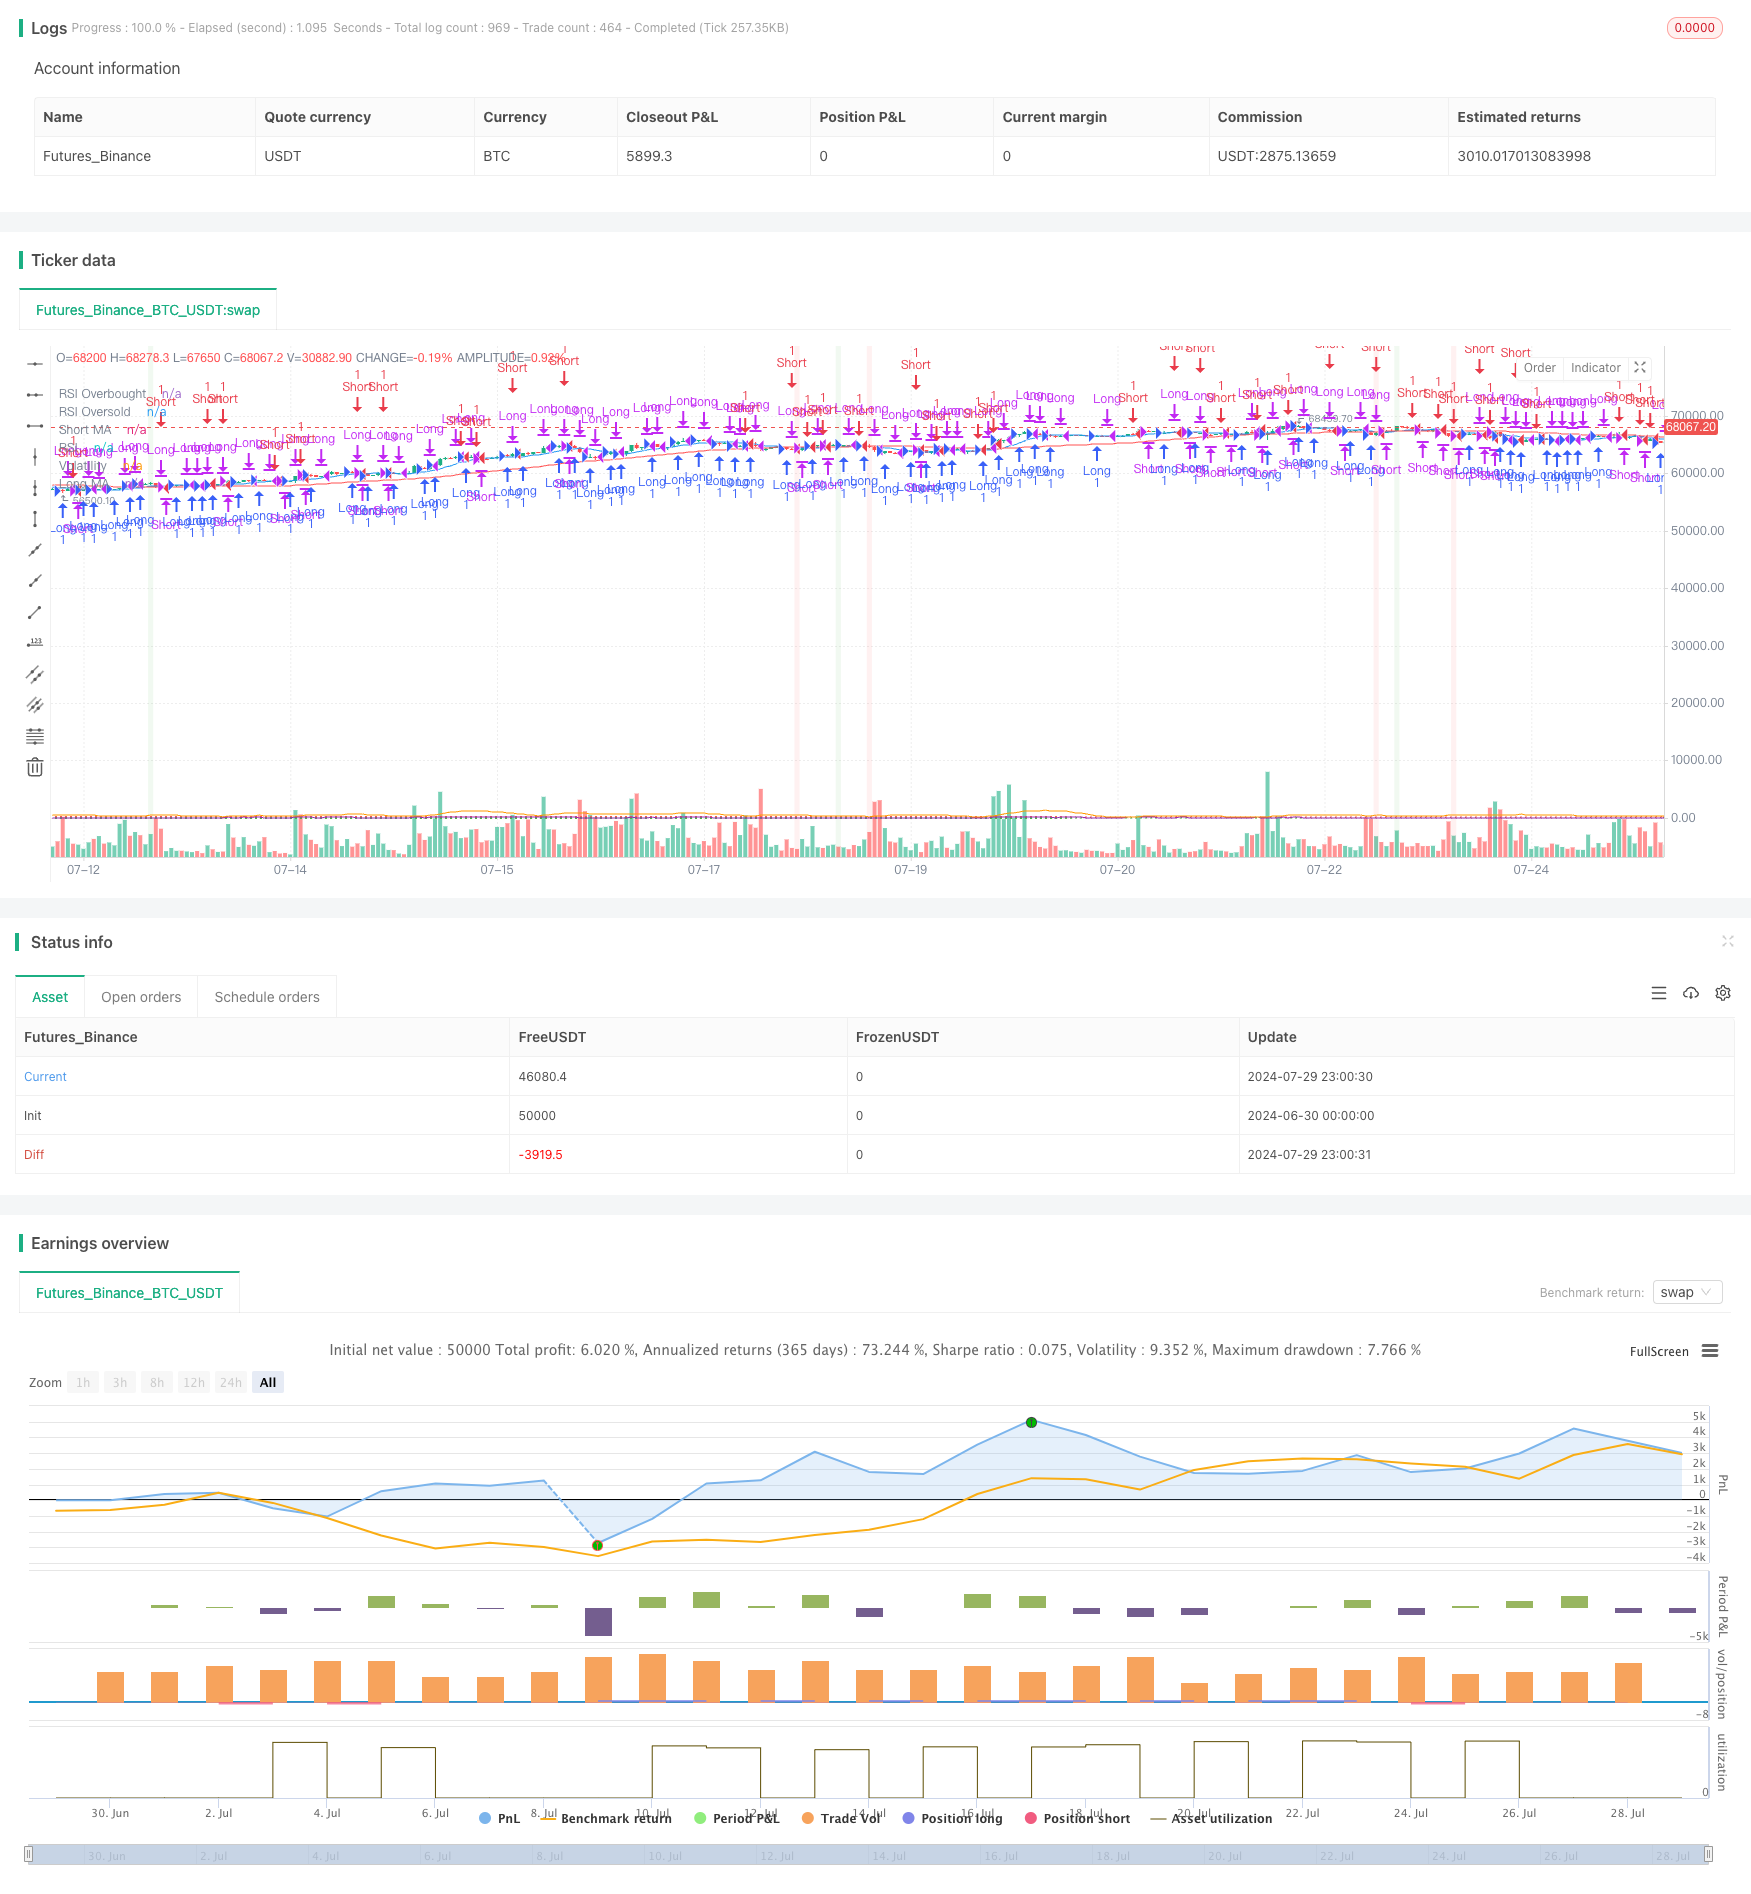Image resolution: width=1751 pixels, height=1894 pixels.
Task: Click the Commission value USDT:2875.13659
Action: [1277, 156]
